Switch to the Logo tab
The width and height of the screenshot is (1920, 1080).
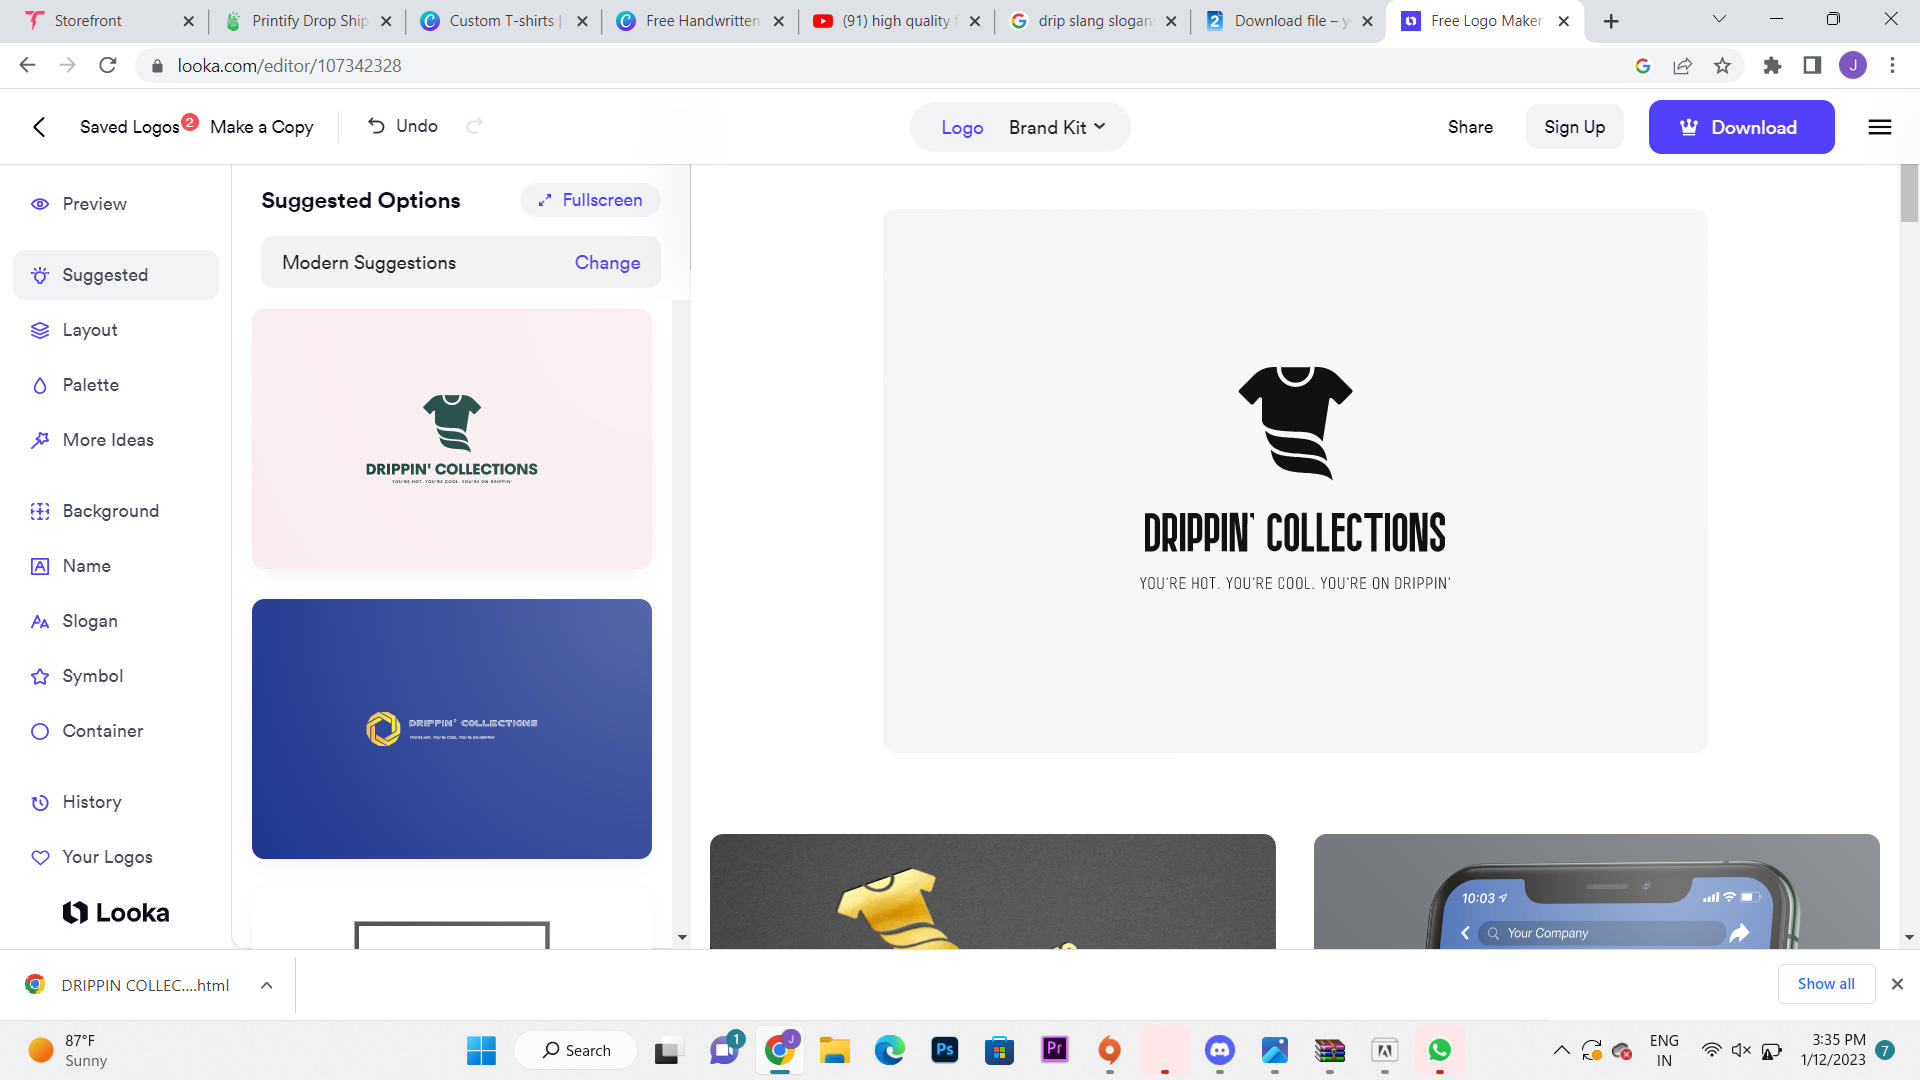tap(962, 128)
